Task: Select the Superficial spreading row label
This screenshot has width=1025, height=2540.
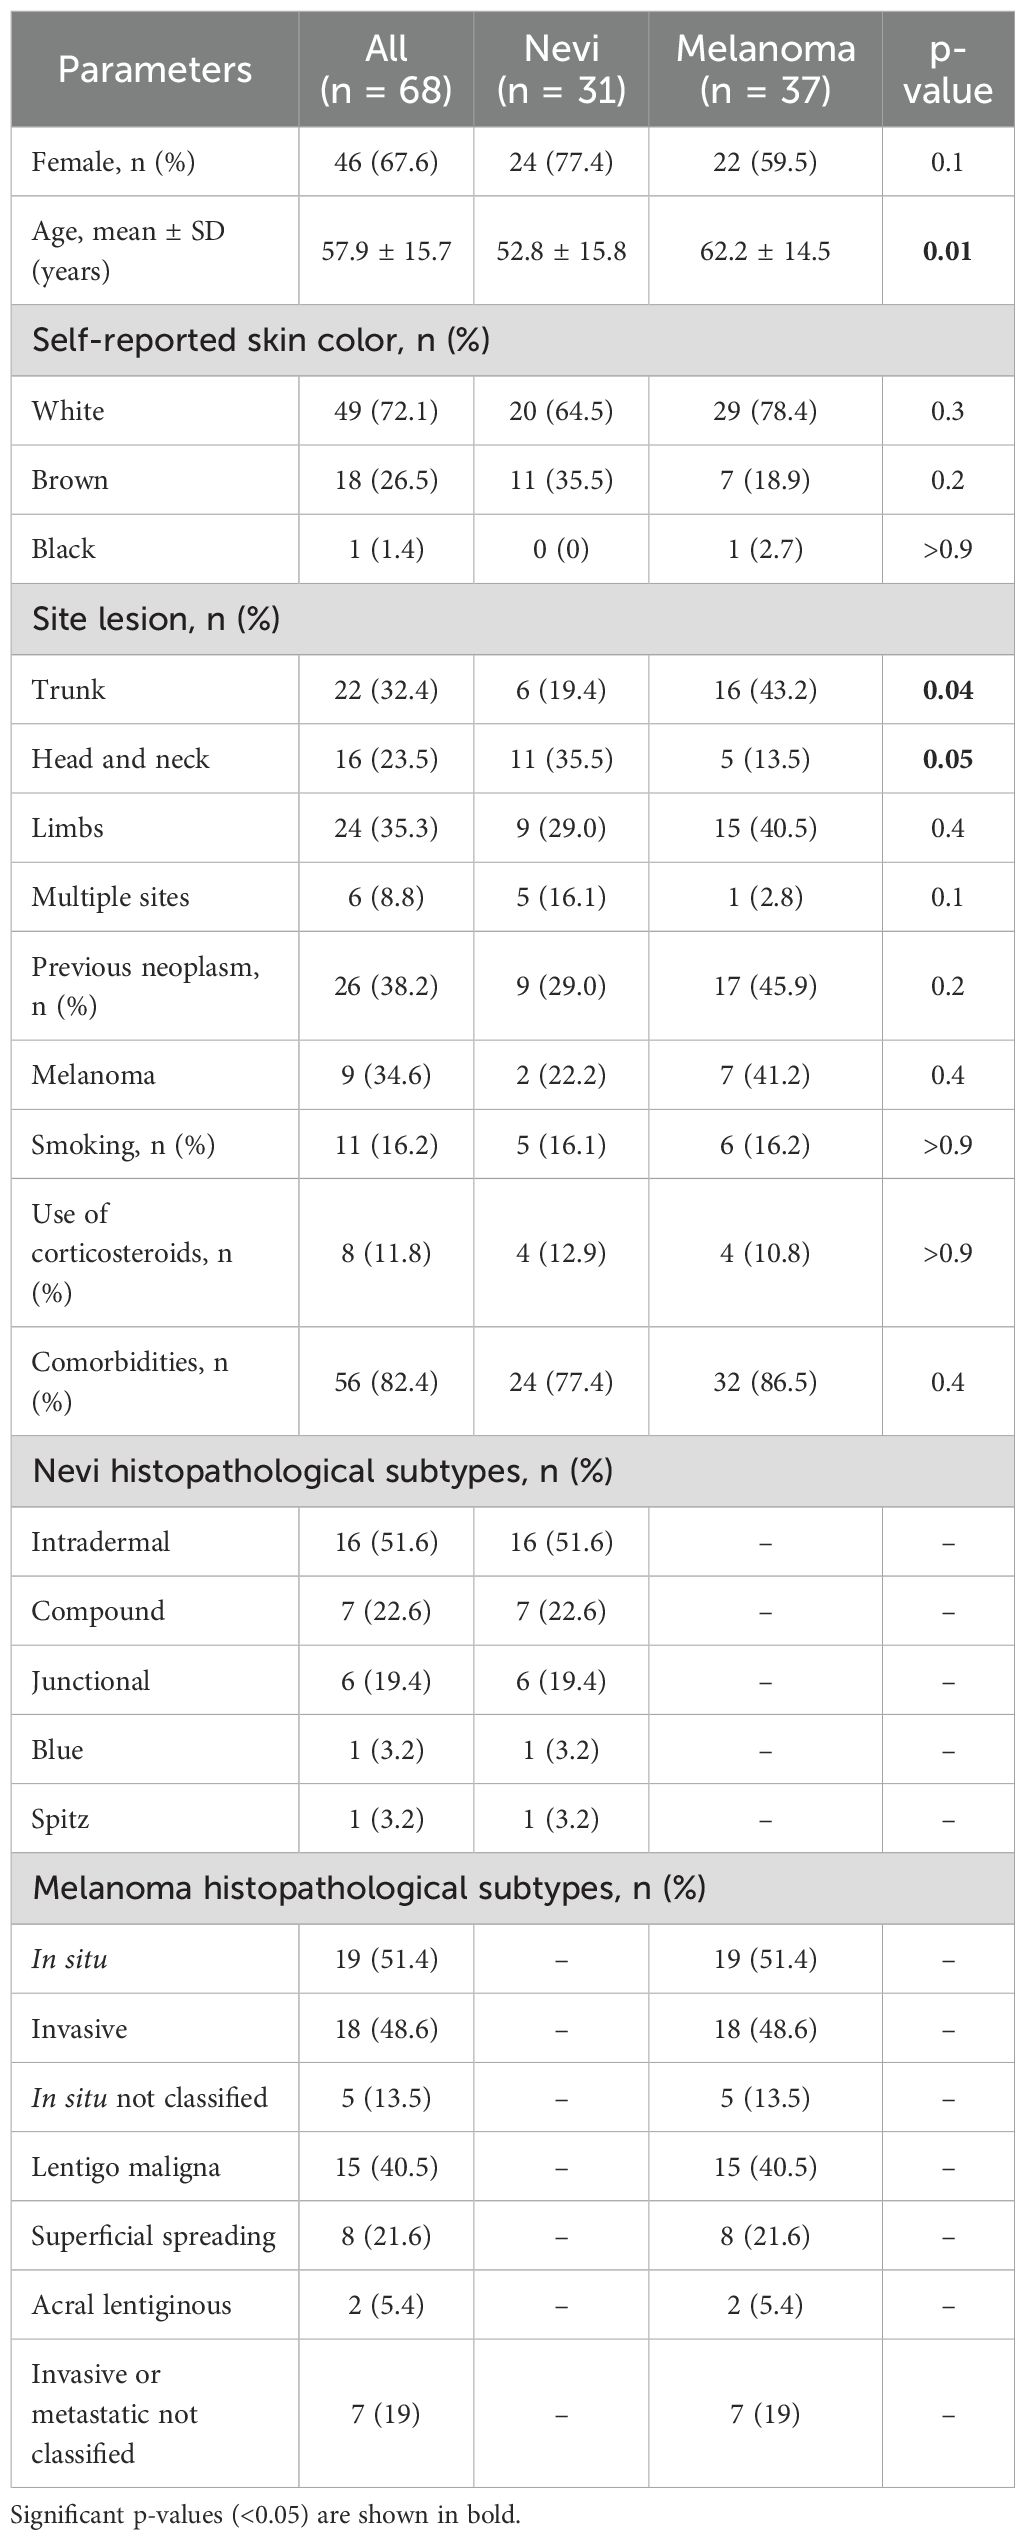Action: pyautogui.click(x=153, y=2236)
